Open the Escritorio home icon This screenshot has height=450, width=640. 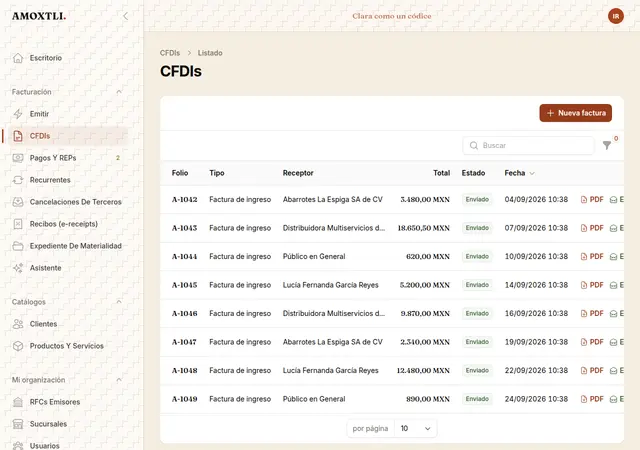(18, 58)
